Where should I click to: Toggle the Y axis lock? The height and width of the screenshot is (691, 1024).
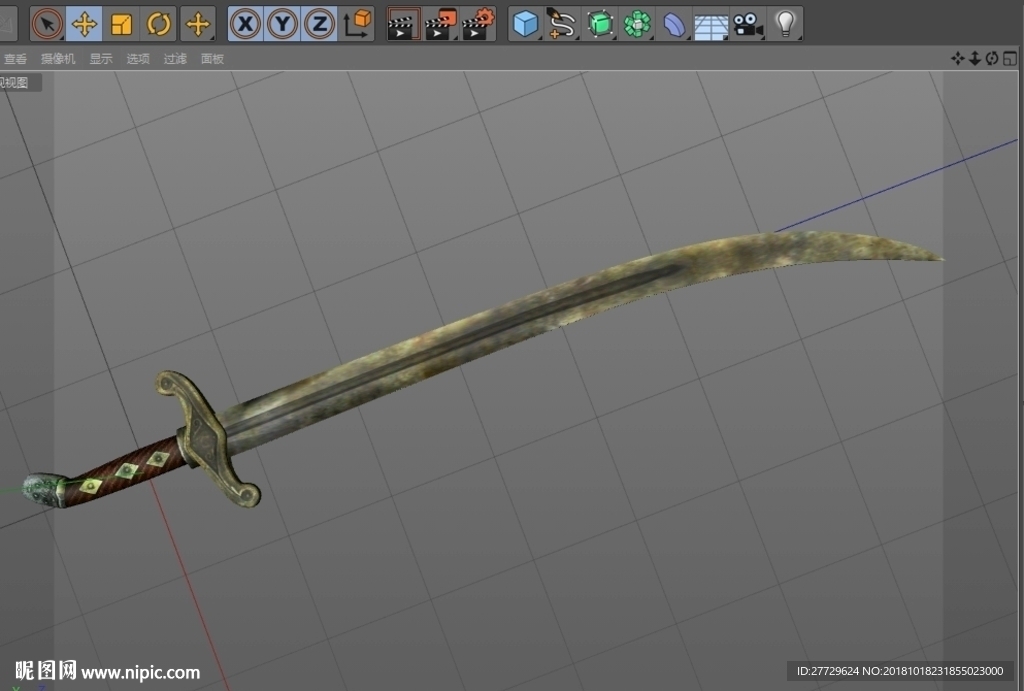click(283, 24)
